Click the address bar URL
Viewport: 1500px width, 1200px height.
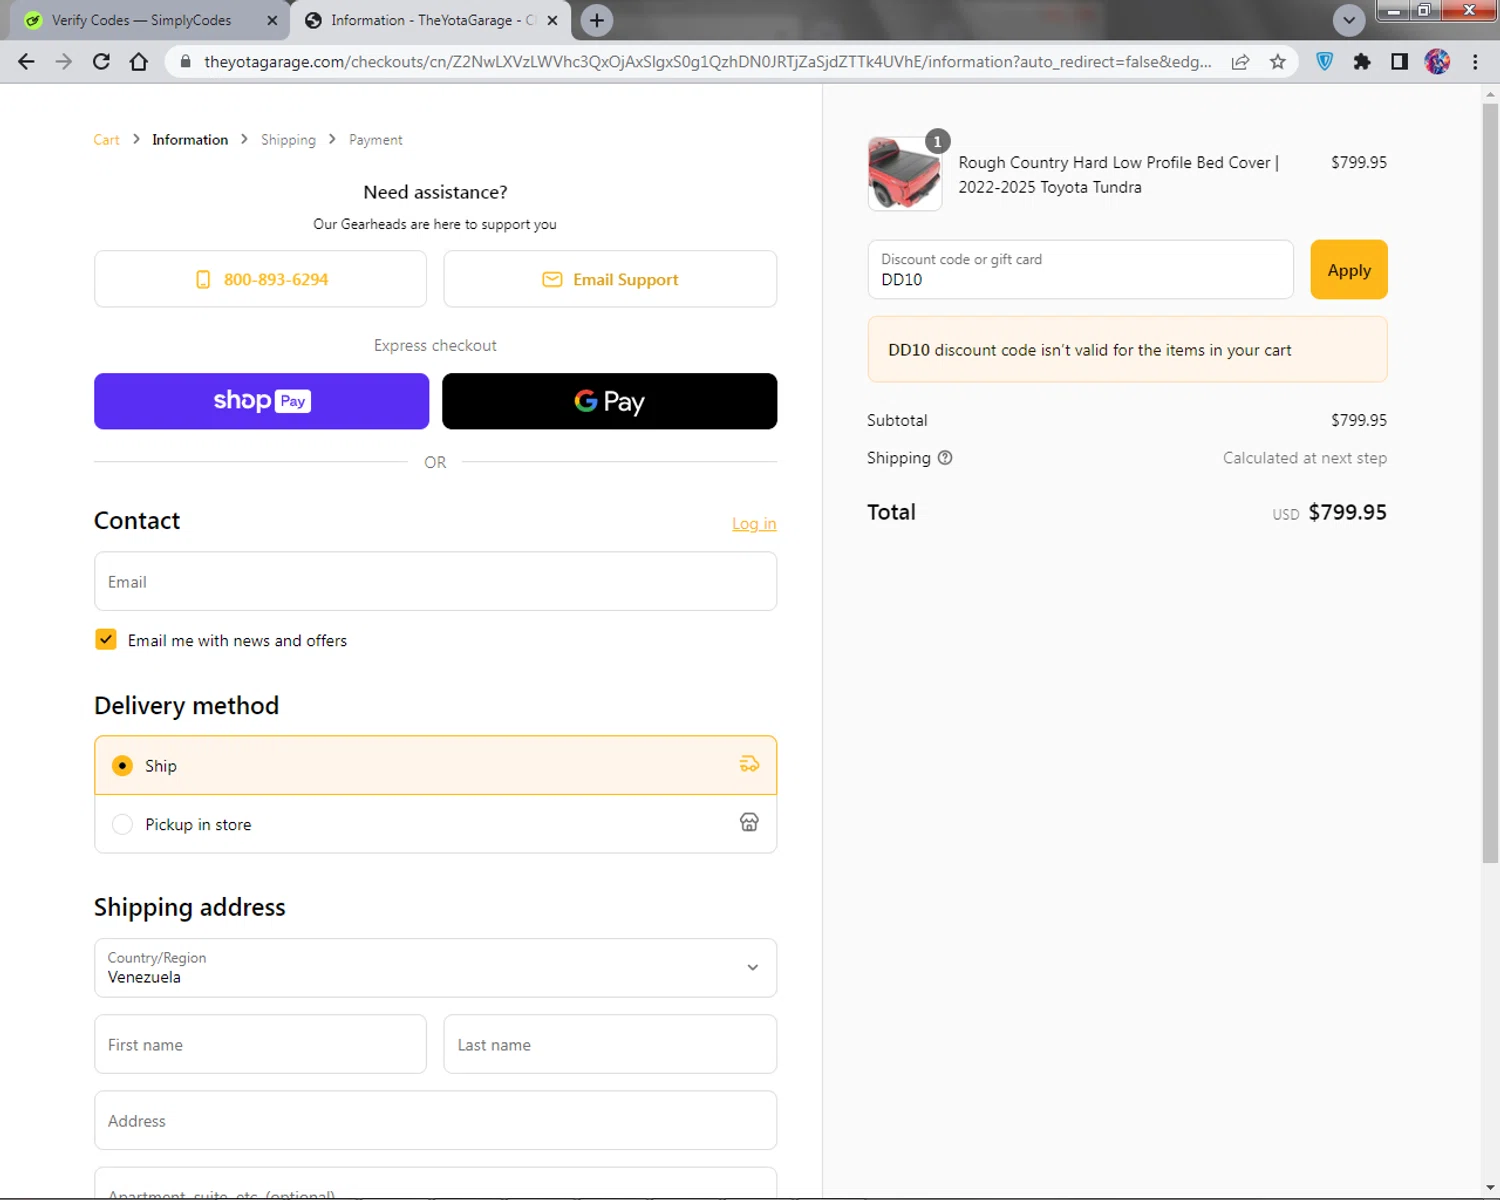point(707,62)
